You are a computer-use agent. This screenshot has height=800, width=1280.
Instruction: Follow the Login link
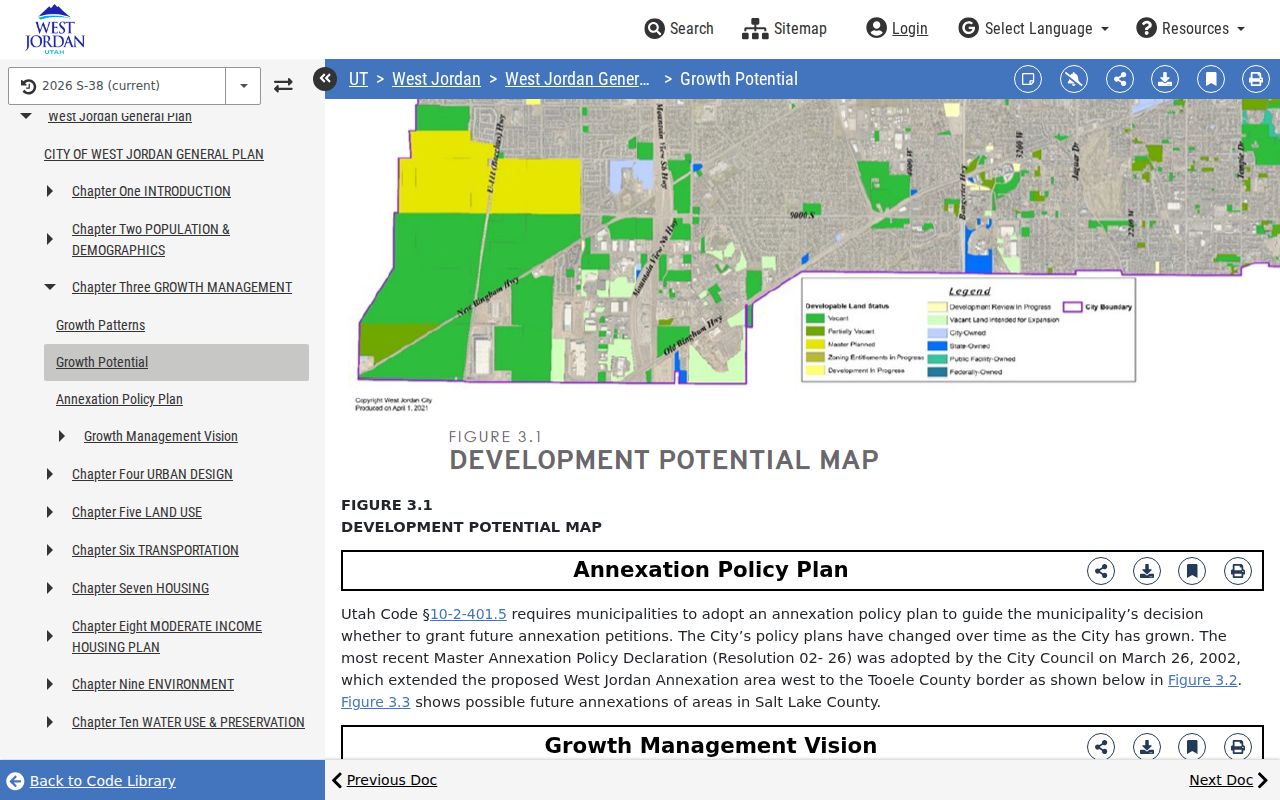(897, 29)
